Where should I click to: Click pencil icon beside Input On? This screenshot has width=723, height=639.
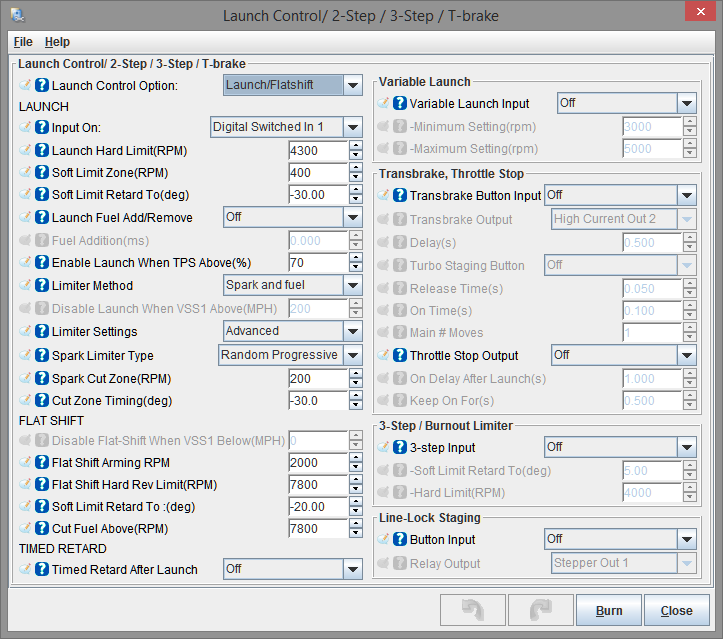tap(26, 127)
